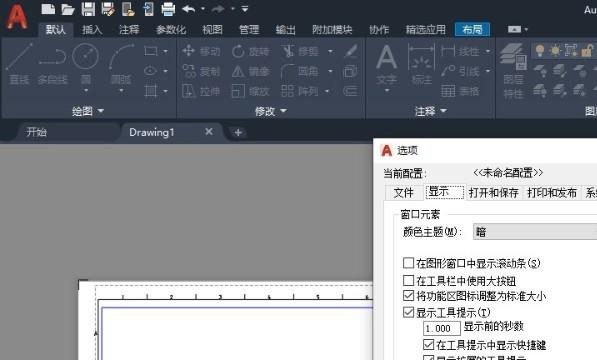
Task: Click the Stretch (拉伸) tool
Action: (x=201, y=91)
